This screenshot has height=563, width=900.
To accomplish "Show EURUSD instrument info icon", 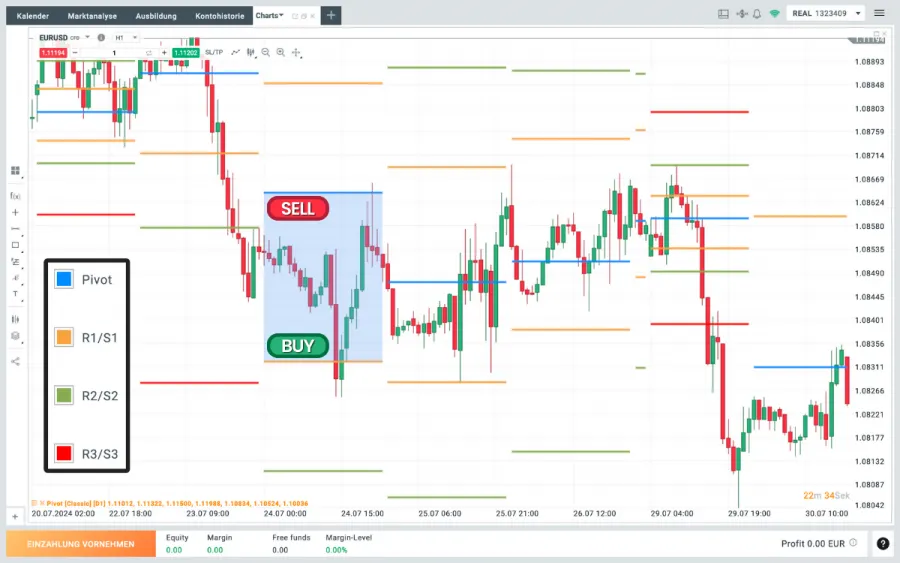I will pos(101,37).
